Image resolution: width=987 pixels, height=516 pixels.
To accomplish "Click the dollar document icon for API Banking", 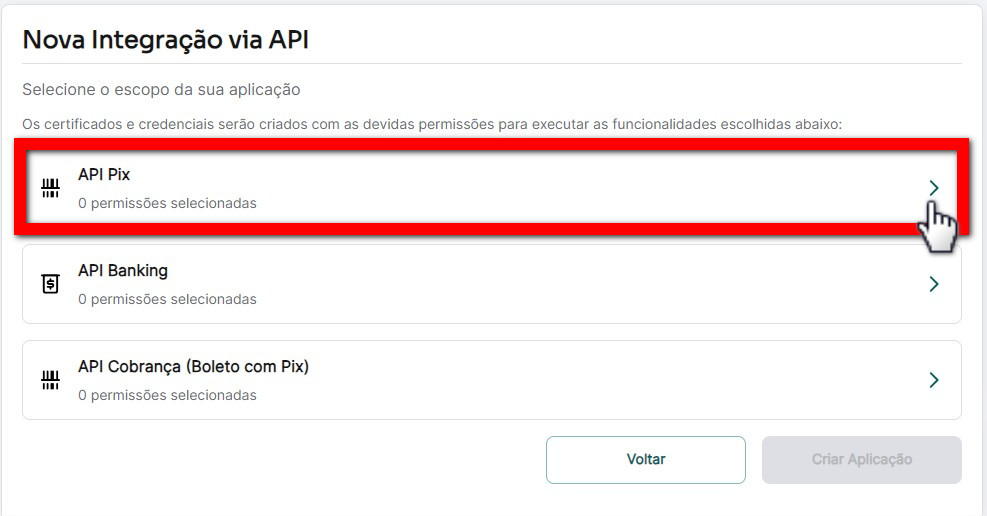I will coord(49,284).
